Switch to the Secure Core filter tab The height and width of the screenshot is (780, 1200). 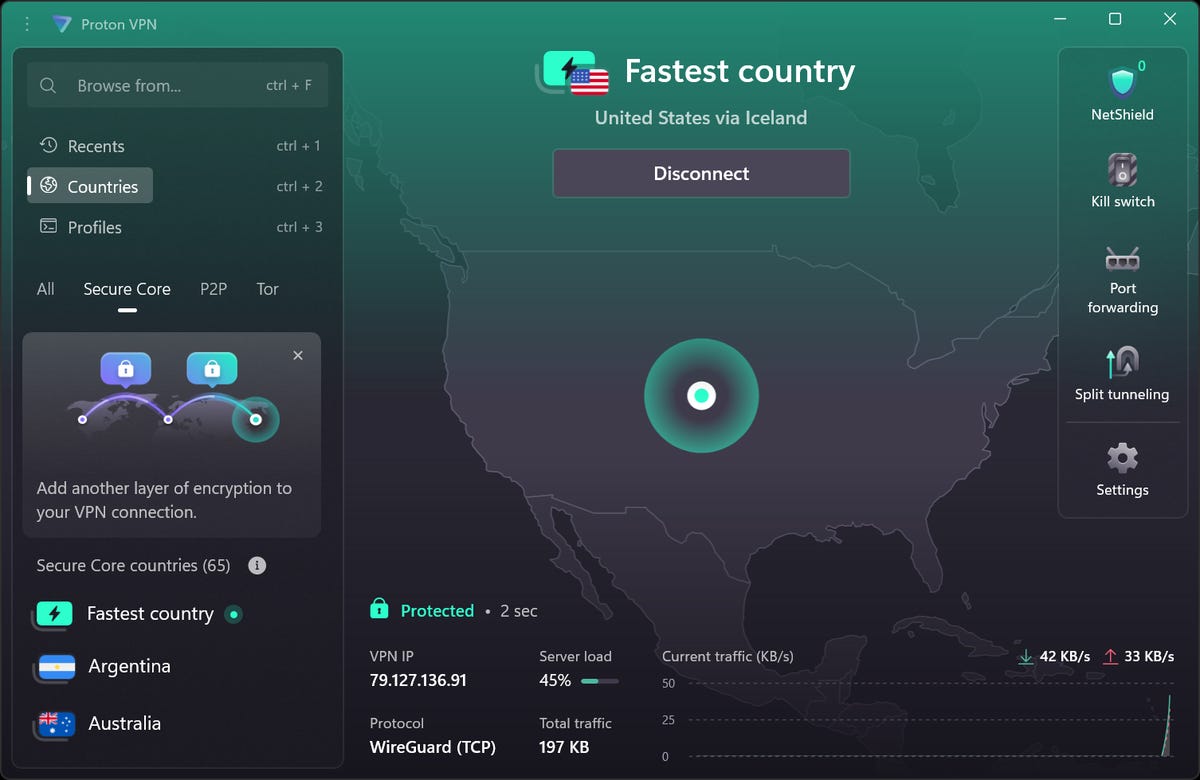[x=127, y=289]
